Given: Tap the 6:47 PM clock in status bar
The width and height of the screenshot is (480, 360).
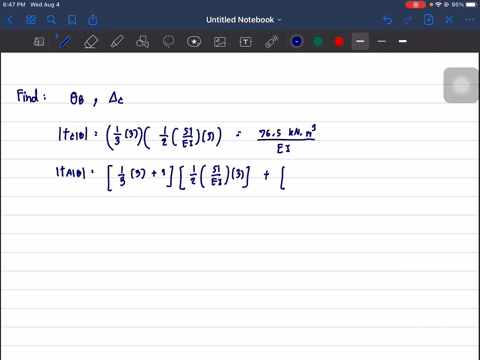Looking at the screenshot, I should (x=14, y=5).
